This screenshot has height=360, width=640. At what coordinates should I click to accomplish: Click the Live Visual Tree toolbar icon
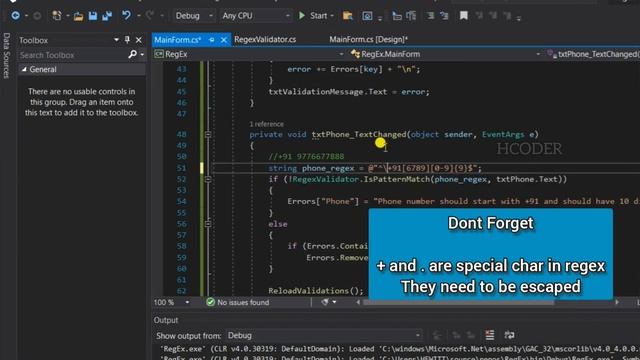367,16
